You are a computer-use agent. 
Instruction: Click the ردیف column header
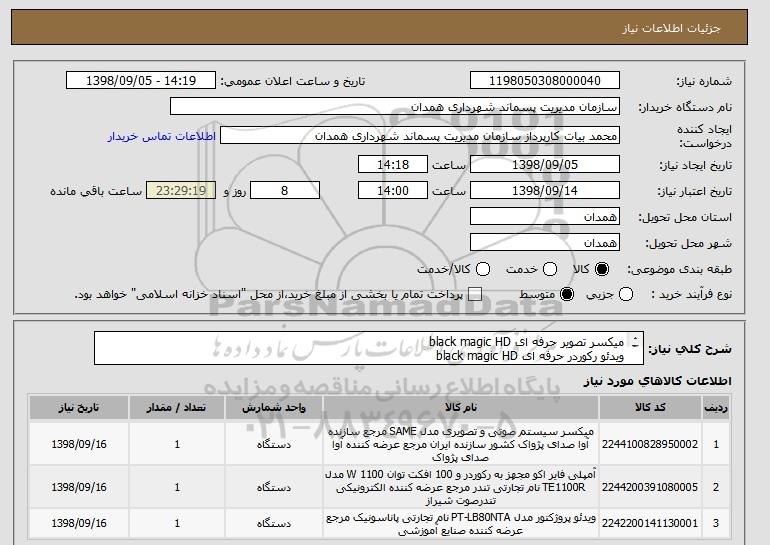(x=716, y=408)
